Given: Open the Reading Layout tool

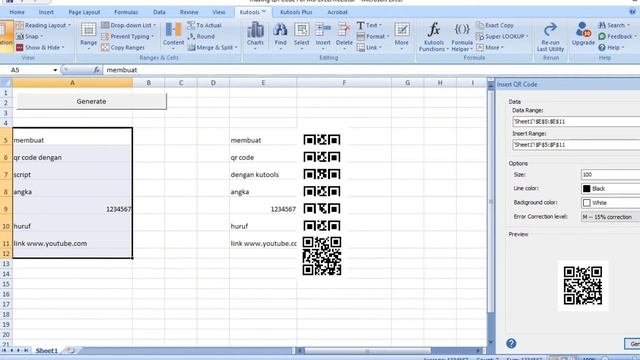Looking at the screenshot, I should pyautogui.click(x=43, y=25).
